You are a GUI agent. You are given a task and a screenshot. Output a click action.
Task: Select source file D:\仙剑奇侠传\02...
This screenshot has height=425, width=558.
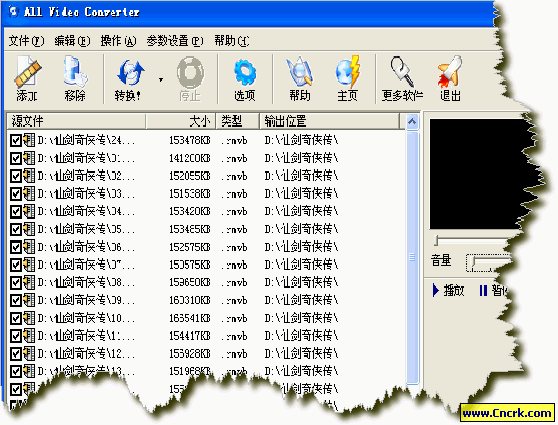(86, 176)
